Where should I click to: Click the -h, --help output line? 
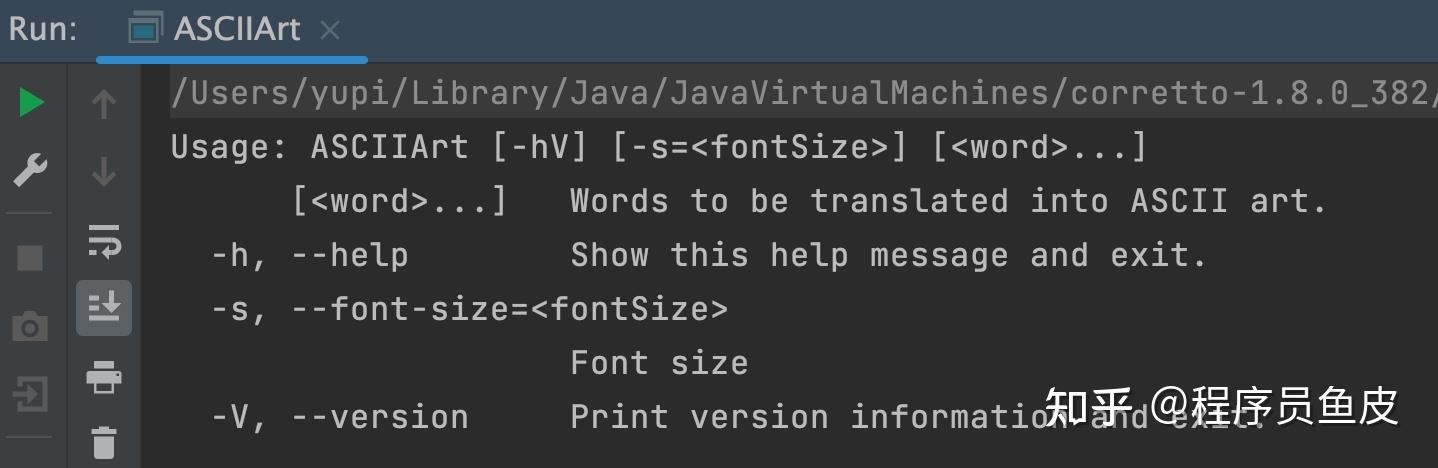pyautogui.click(x=709, y=255)
